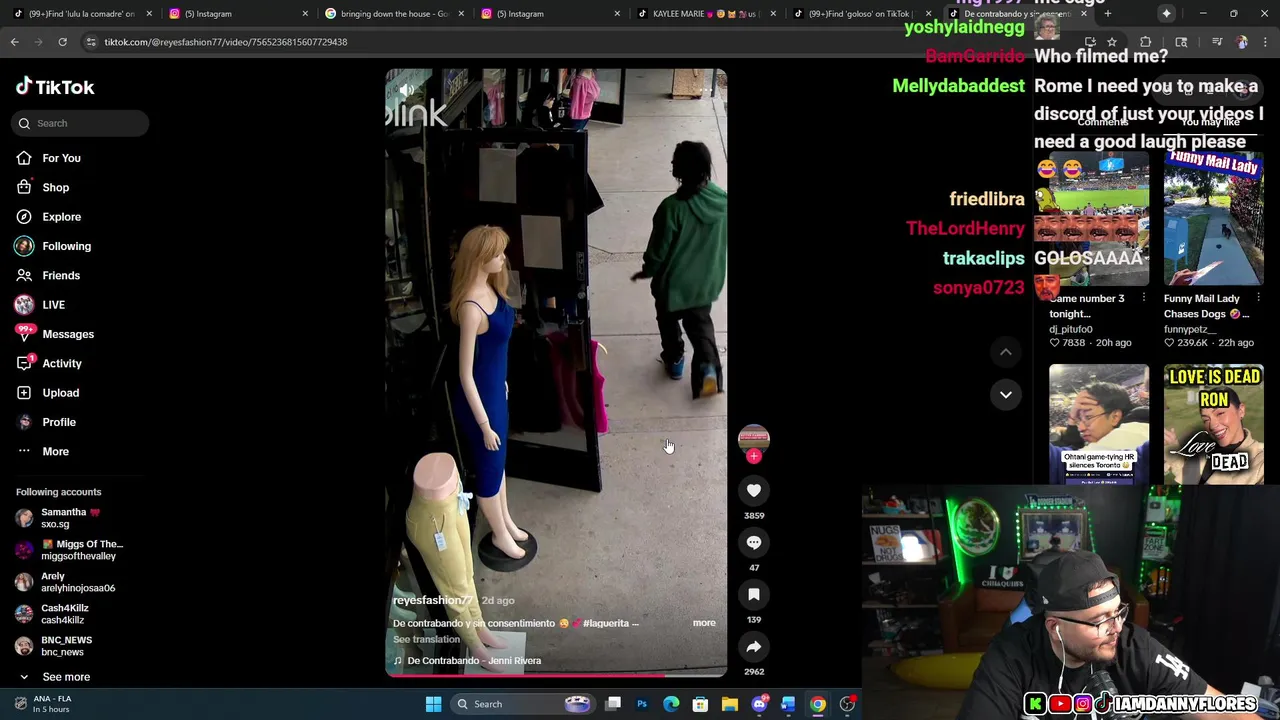Open Windows Start menu
Screen dimensions: 1280x720
click(x=433, y=704)
